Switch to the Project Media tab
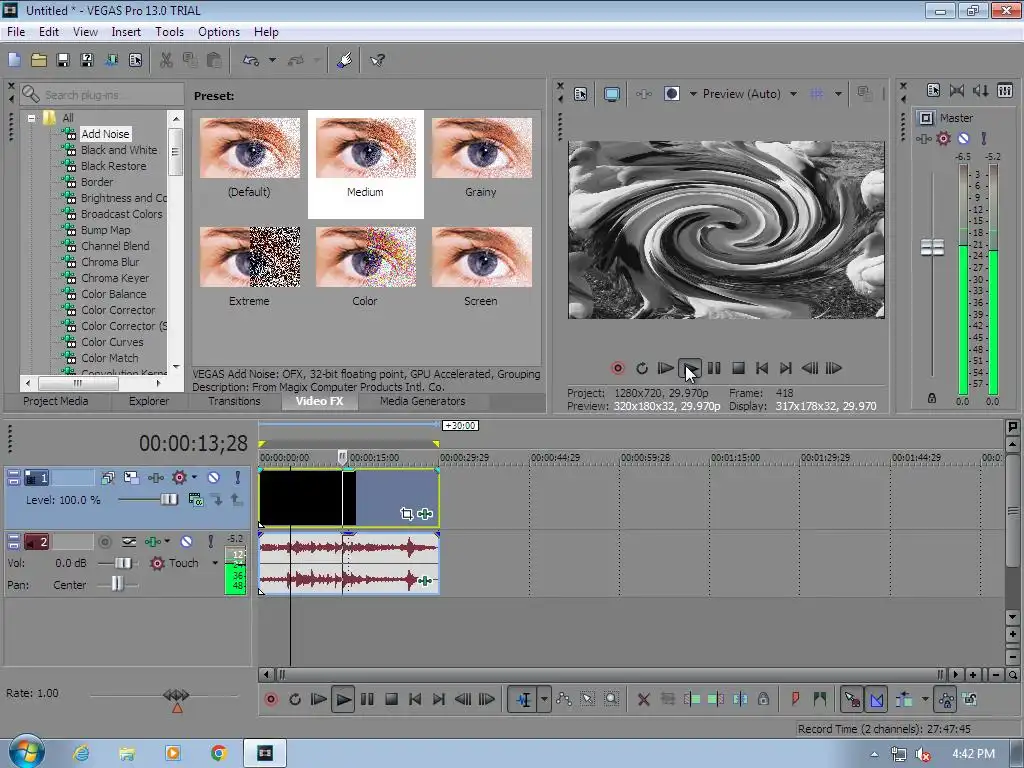The height and width of the screenshot is (768, 1024). point(56,401)
